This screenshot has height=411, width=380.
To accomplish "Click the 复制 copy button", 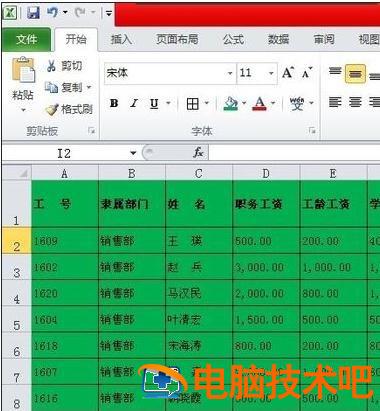I will 68,88.
